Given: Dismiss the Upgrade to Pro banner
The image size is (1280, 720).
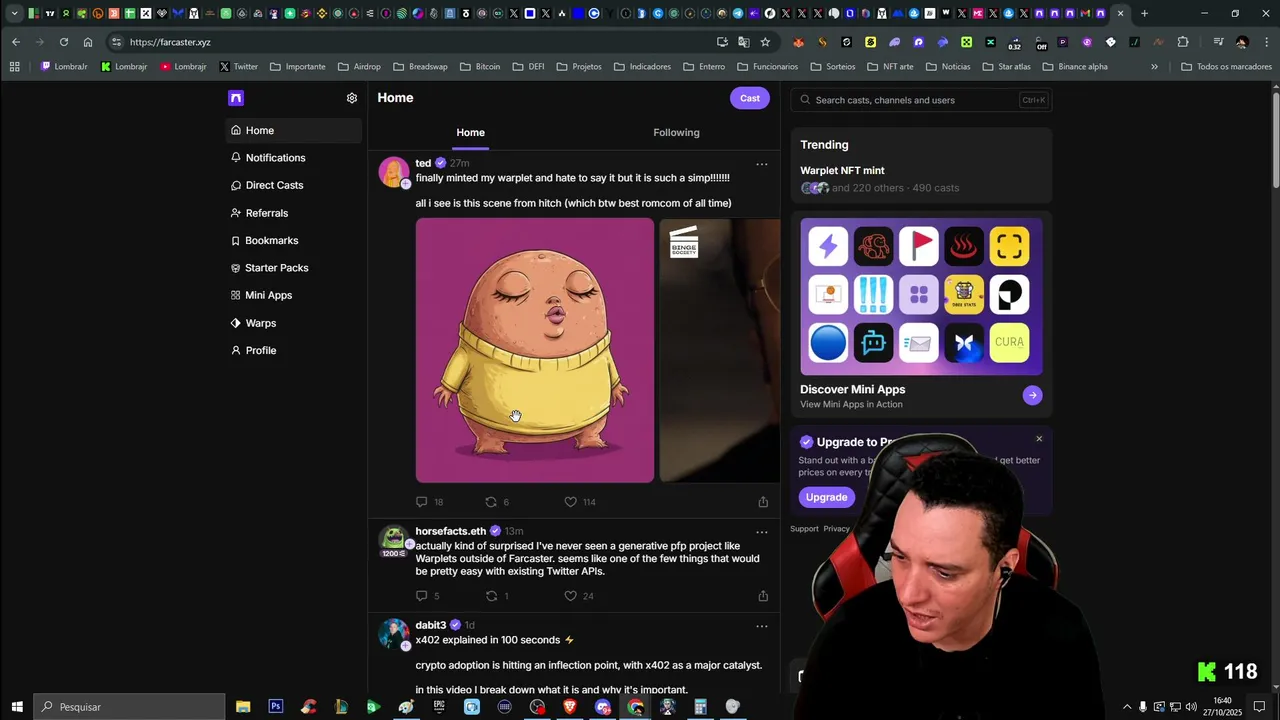Looking at the screenshot, I should [1039, 439].
